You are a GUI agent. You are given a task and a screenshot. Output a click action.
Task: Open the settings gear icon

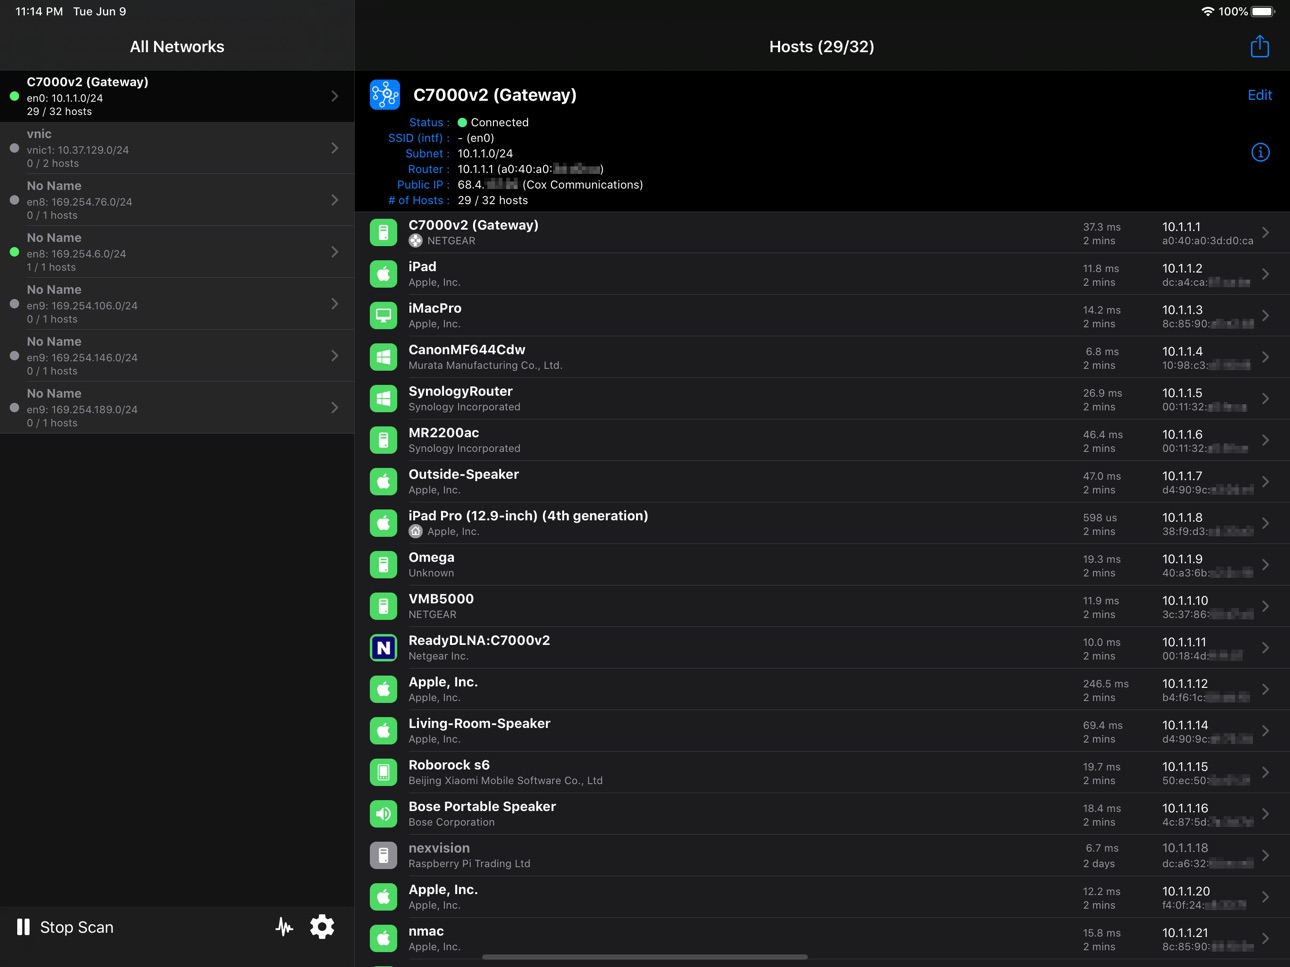coord(322,927)
